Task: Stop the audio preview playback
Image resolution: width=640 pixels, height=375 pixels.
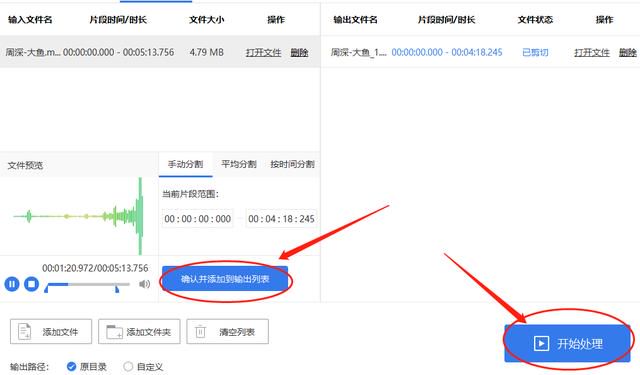Action: coord(31,284)
